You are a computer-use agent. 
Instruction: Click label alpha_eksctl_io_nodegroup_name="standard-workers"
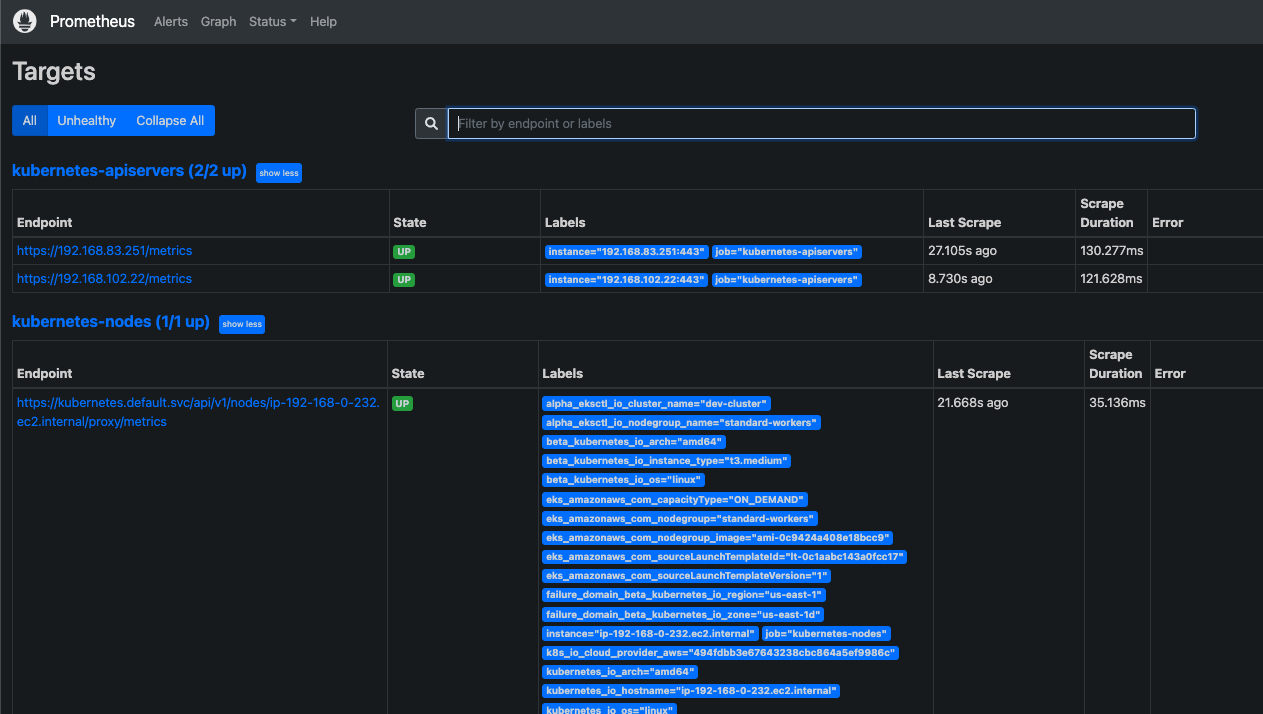pyautogui.click(x=682, y=422)
